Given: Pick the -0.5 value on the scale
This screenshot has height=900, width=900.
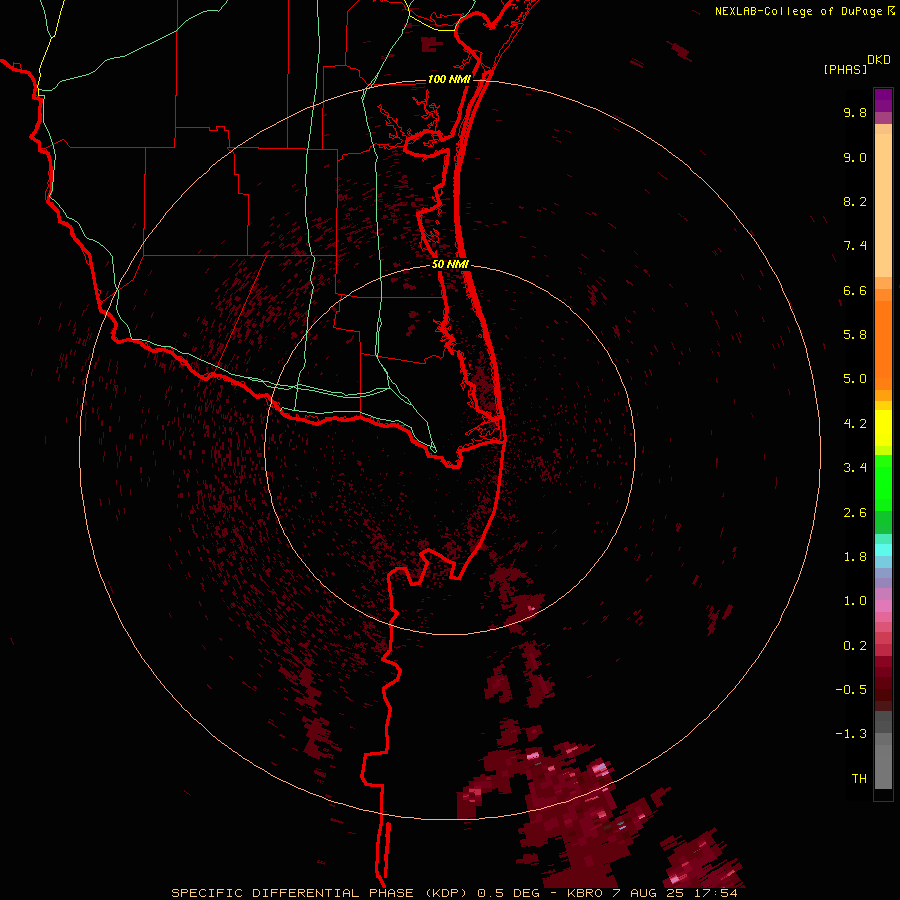Looking at the screenshot, I should [x=851, y=690].
